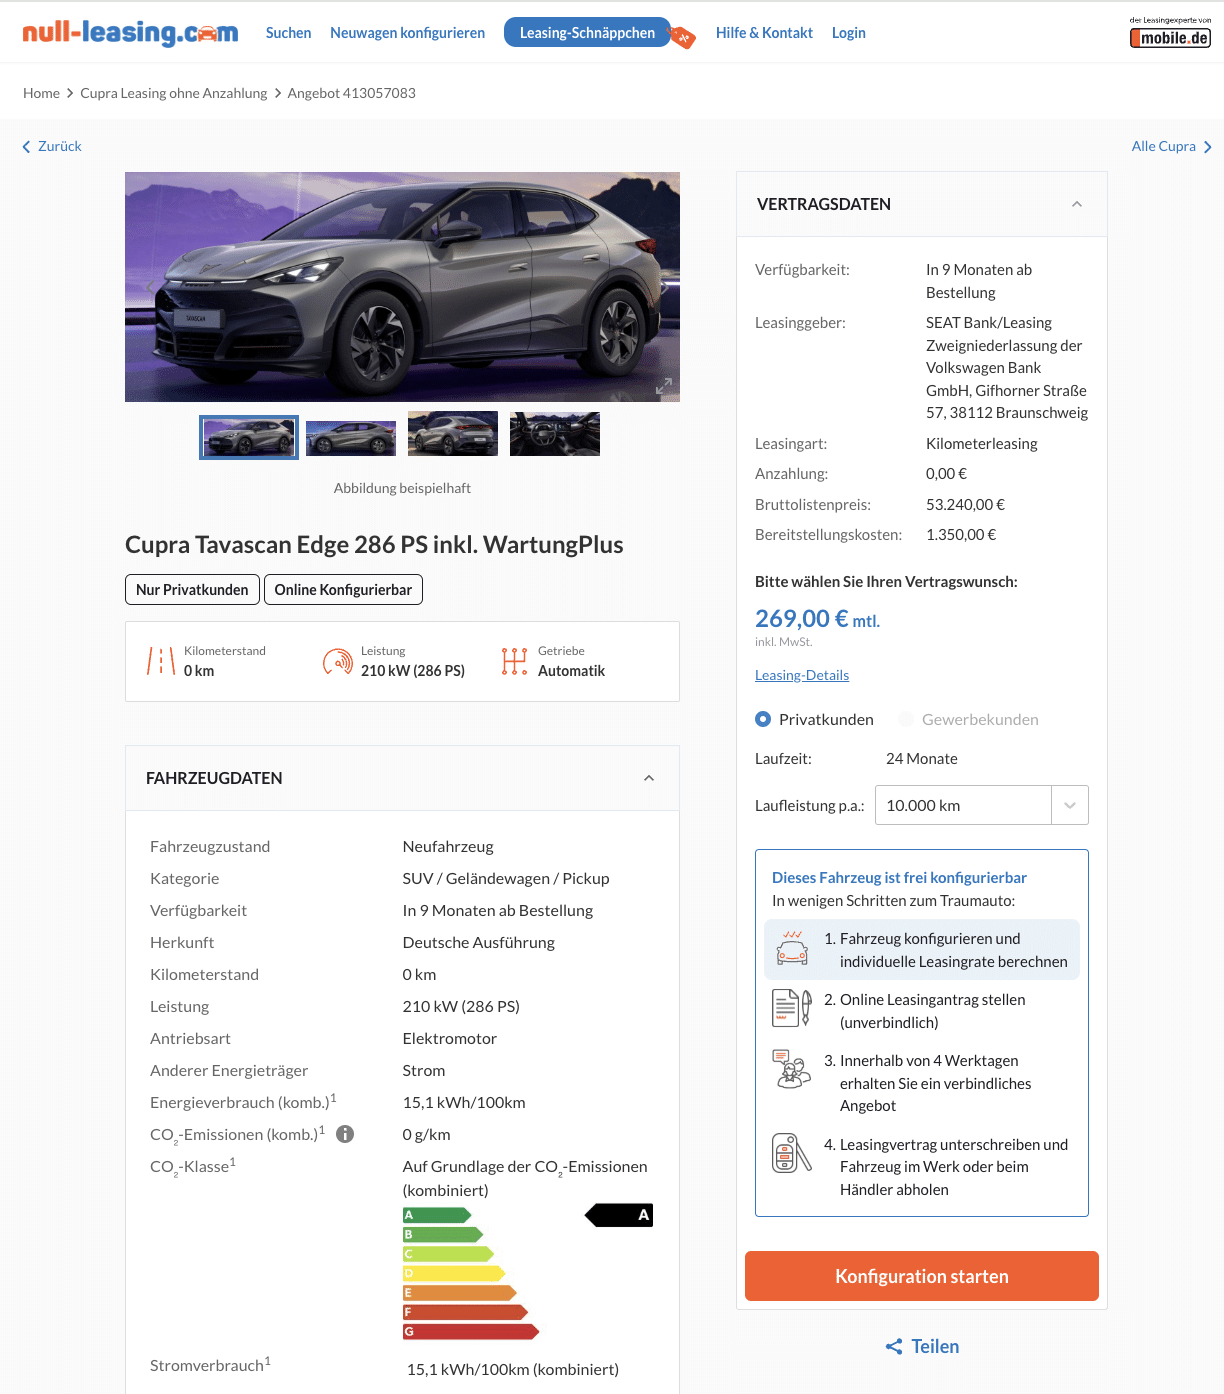Screen dimensions: 1224x1394
Task: Select the fourth thumbnail showing the interior
Action: [555, 434]
